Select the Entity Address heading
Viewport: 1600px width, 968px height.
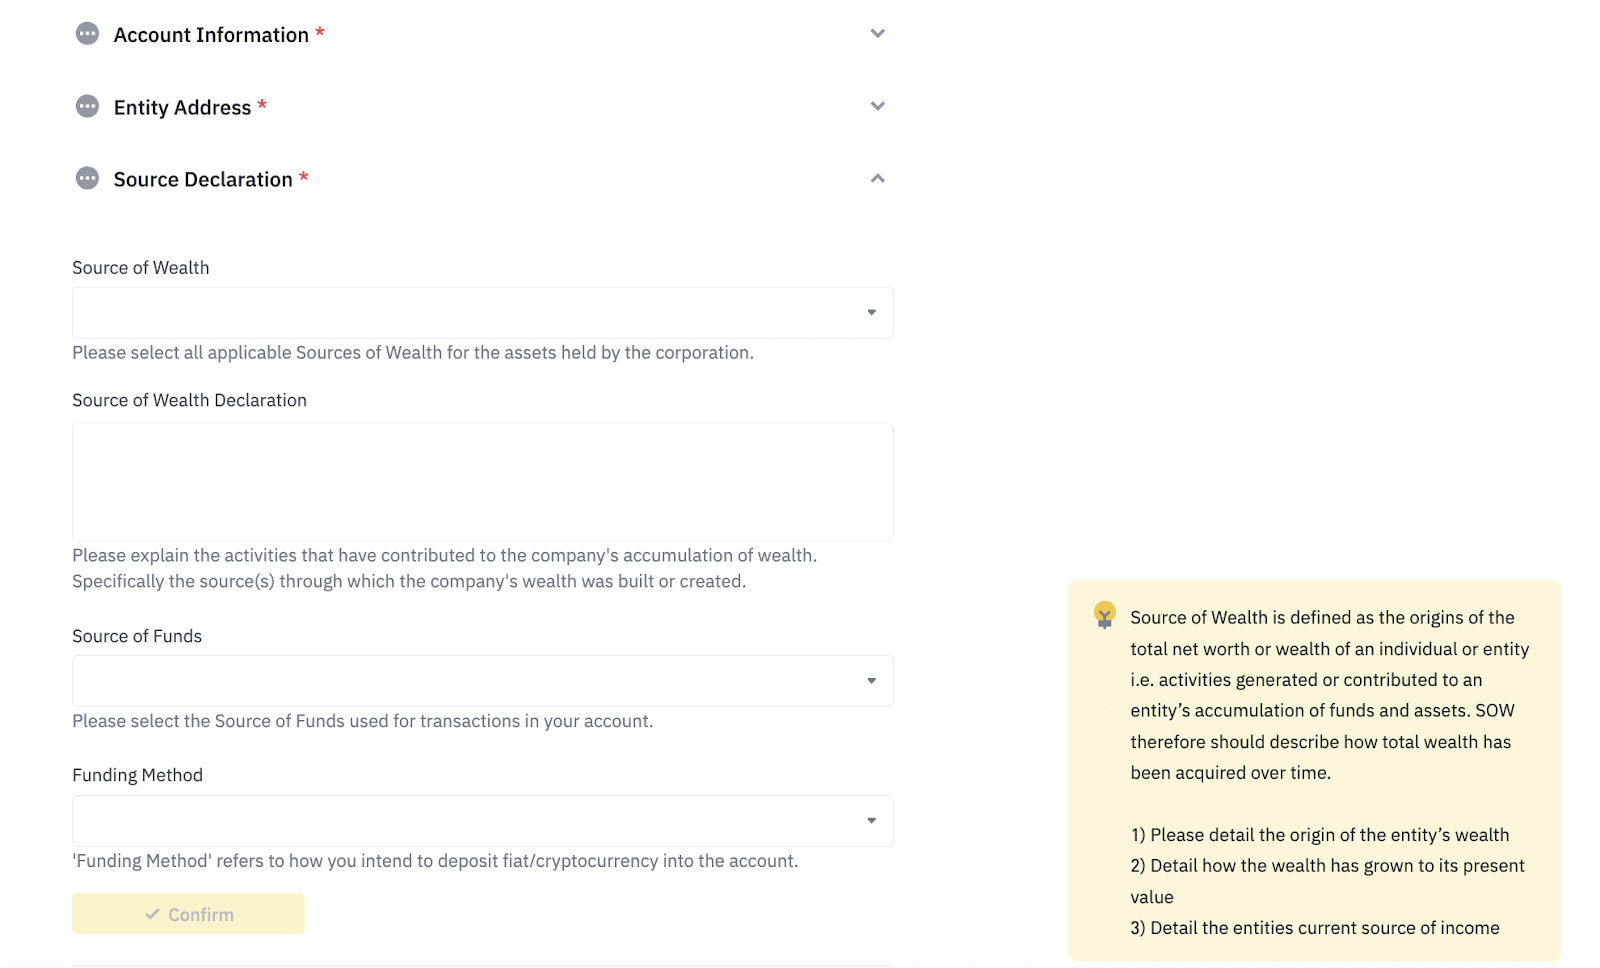182,107
